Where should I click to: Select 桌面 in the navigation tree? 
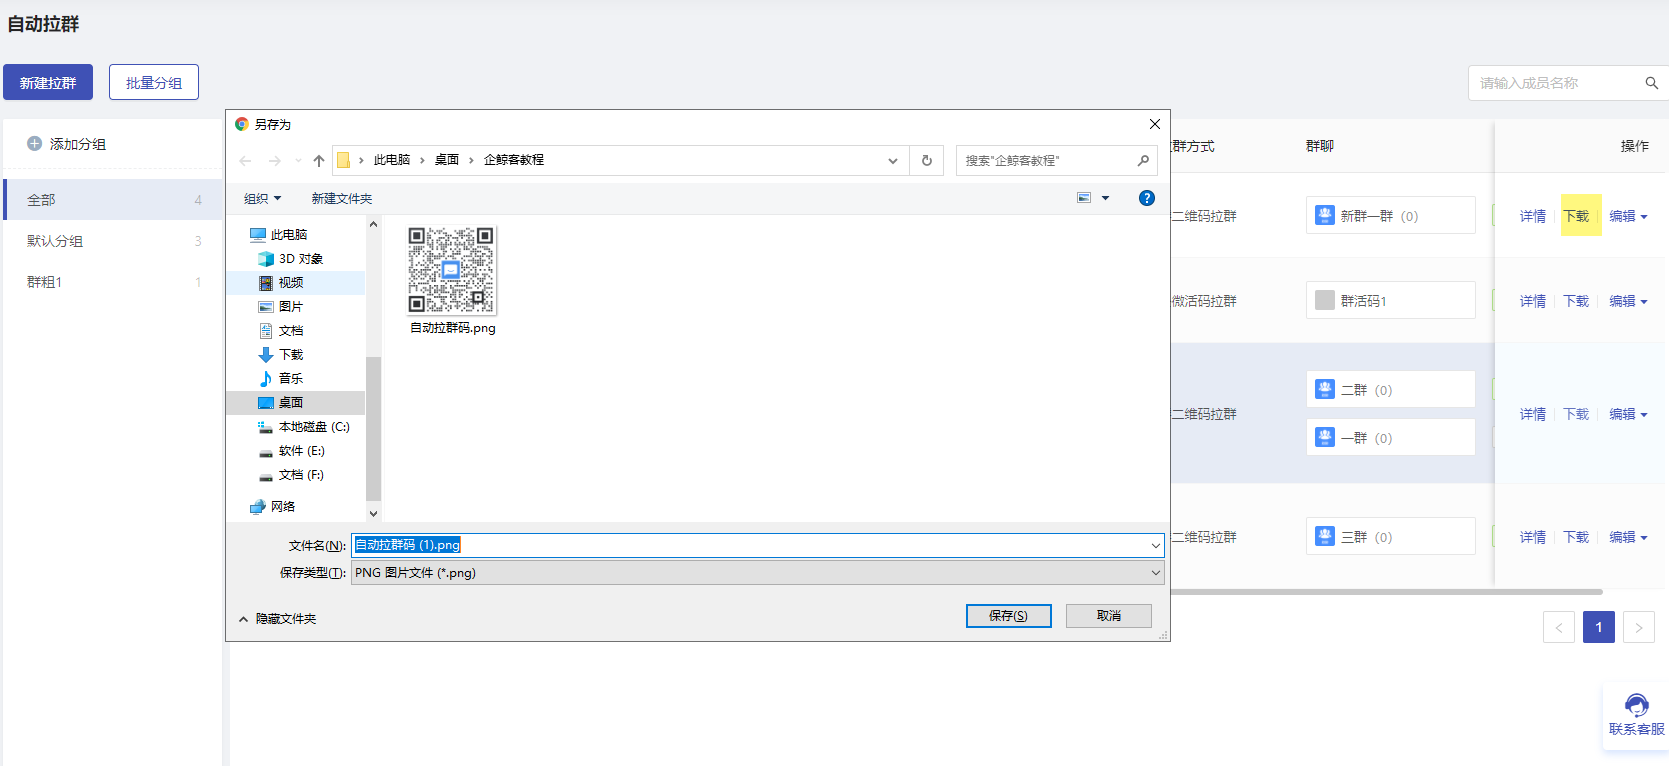coord(290,403)
